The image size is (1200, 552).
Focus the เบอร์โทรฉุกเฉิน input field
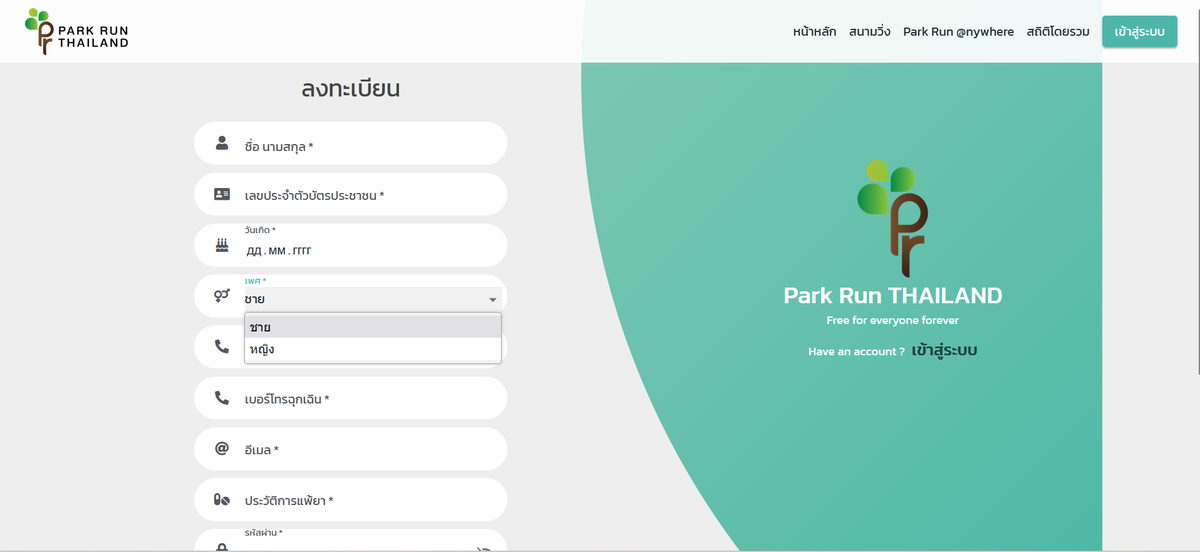[x=351, y=398]
